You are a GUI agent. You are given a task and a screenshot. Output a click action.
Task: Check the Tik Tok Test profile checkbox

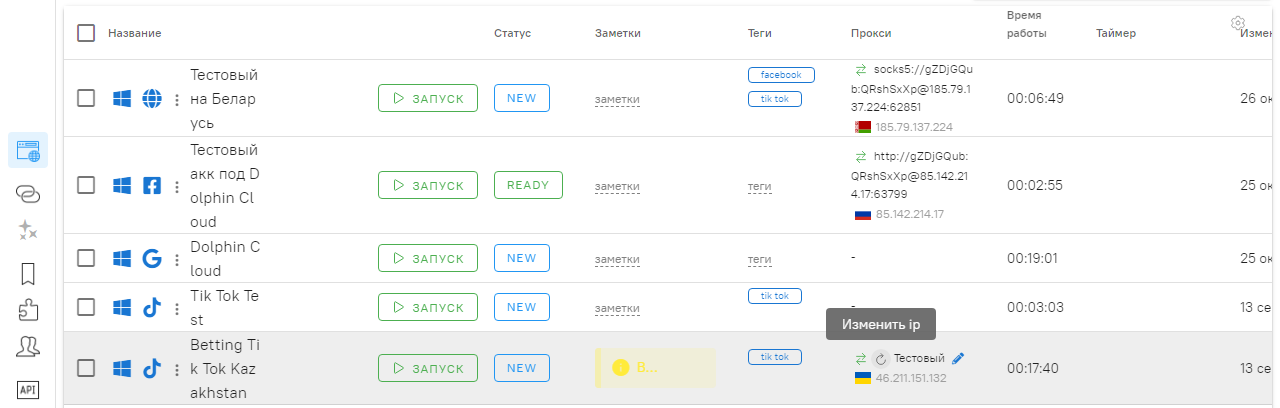point(86,307)
